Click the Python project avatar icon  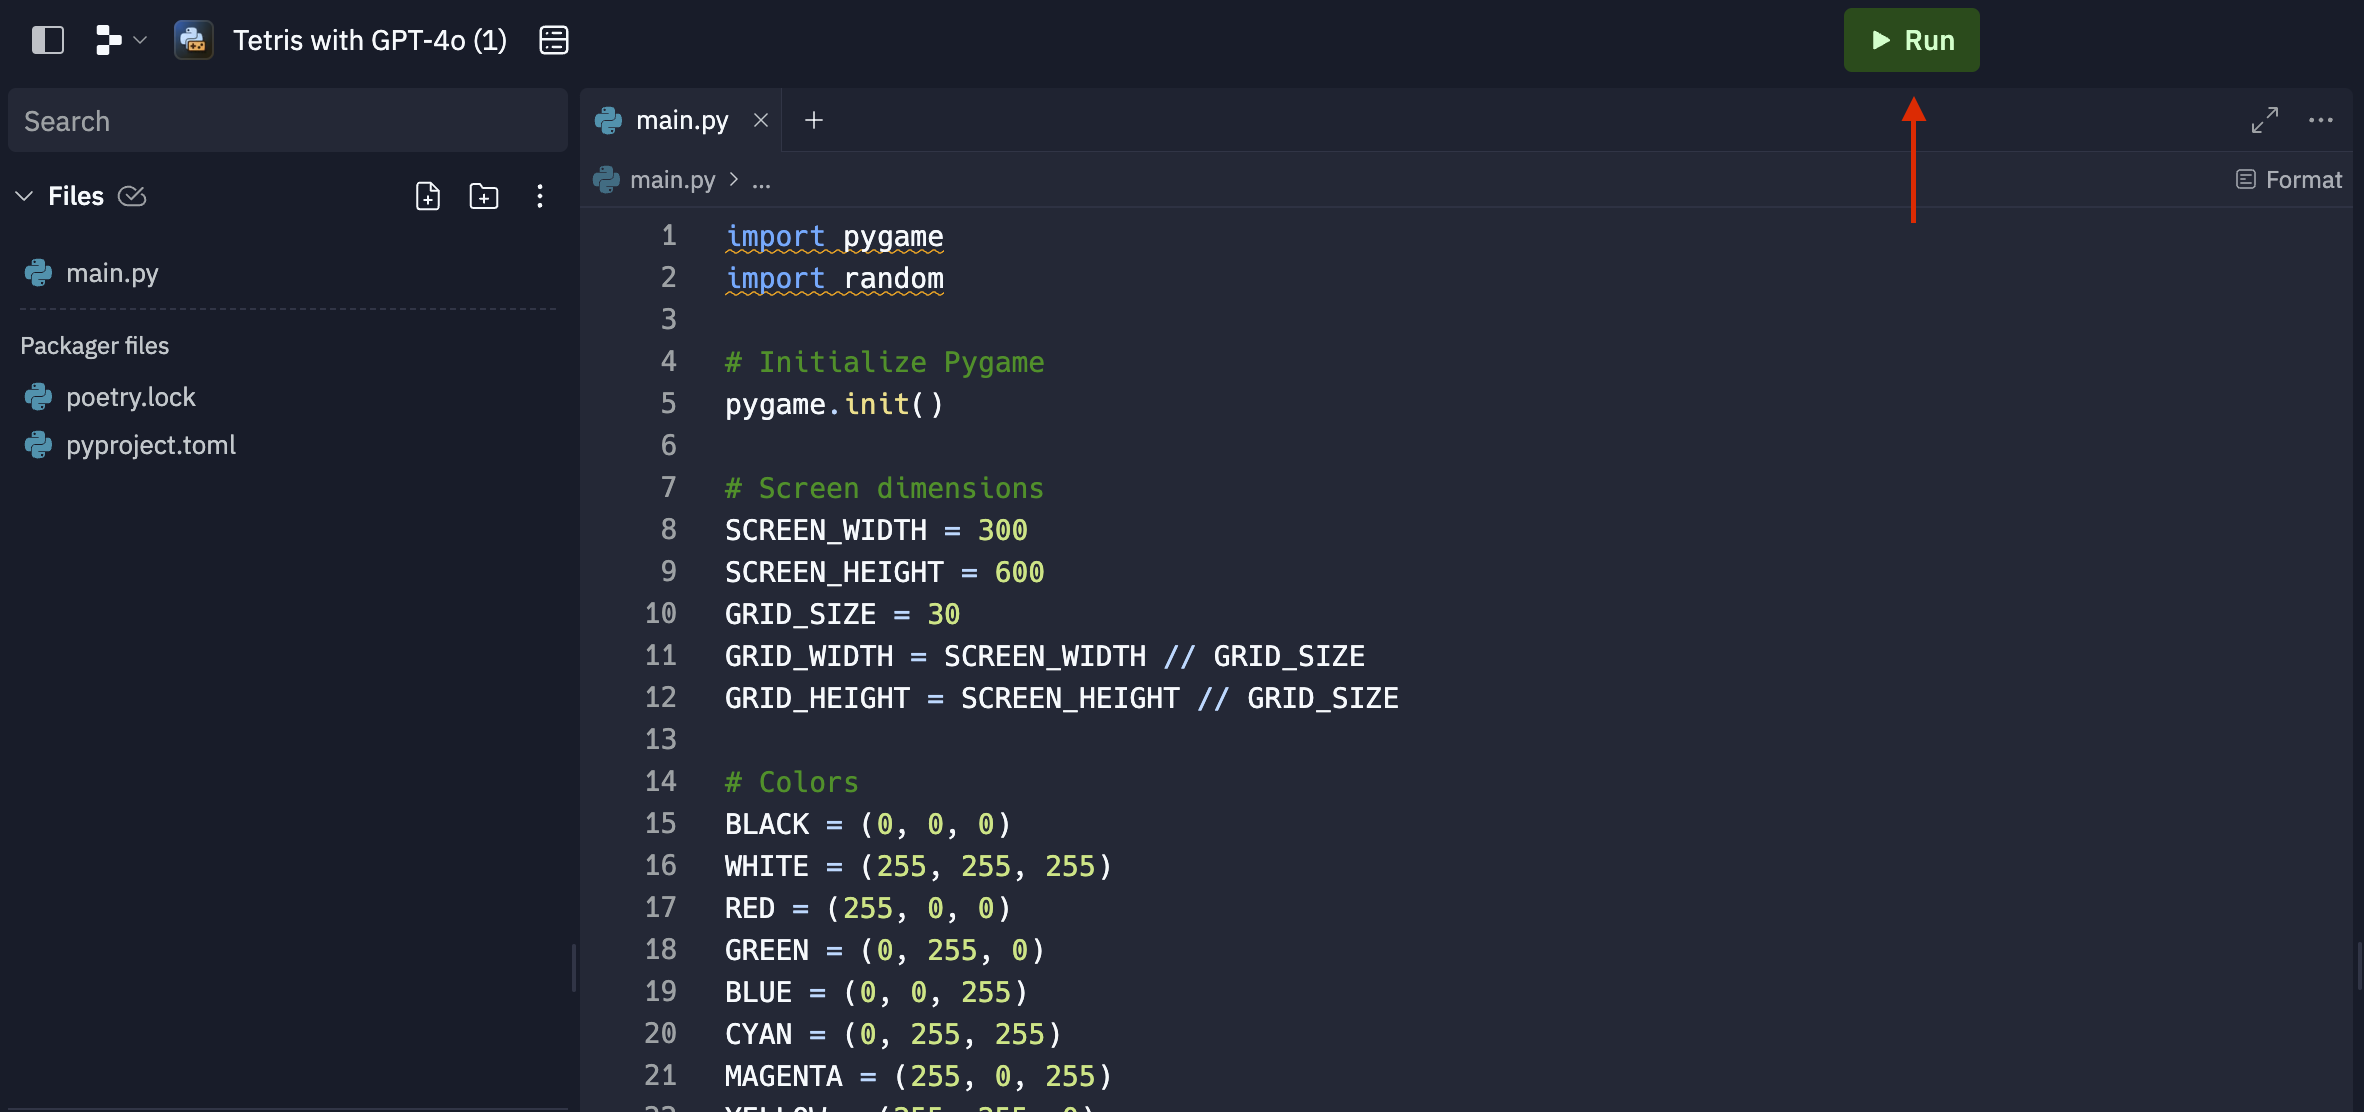coord(193,40)
